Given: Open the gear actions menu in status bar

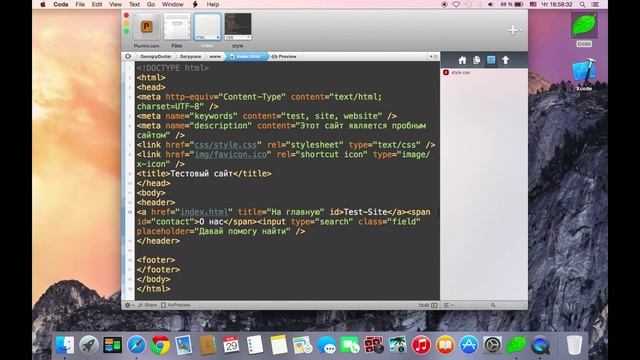Looking at the screenshot, I should 129,305.
